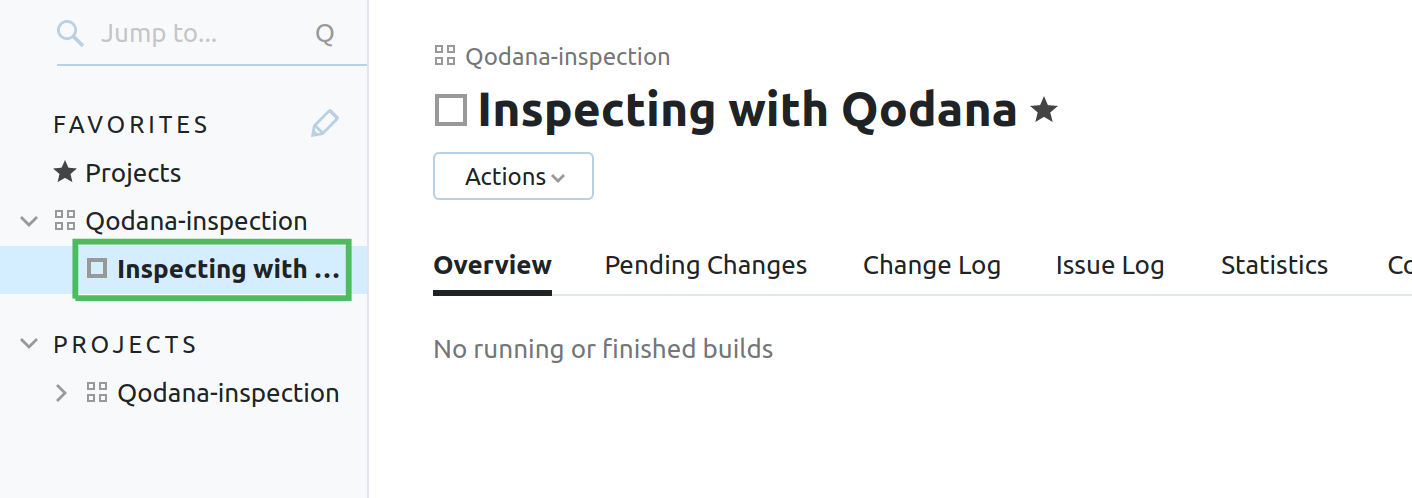Click the large square icon beside page title

(x=451, y=110)
